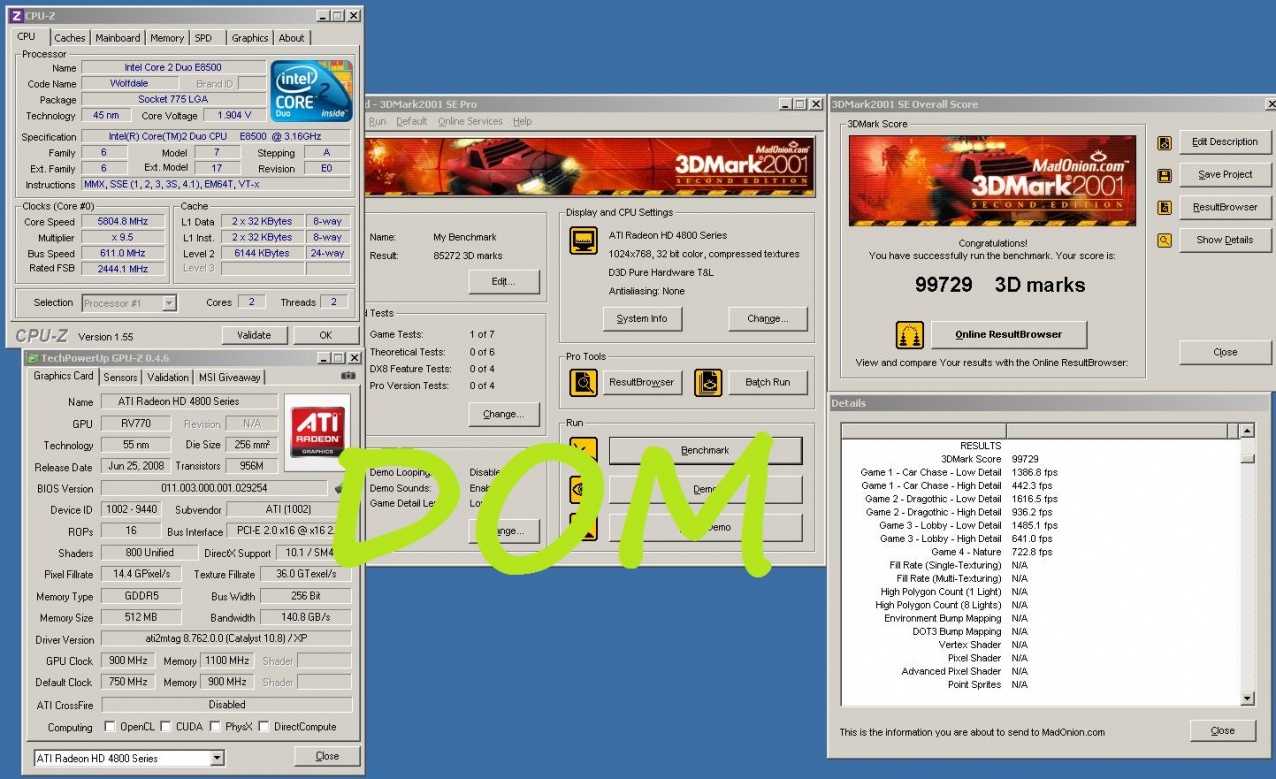1276x779 pixels.
Task: Click the Save Project floppy disk icon
Action: (x=1164, y=176)
